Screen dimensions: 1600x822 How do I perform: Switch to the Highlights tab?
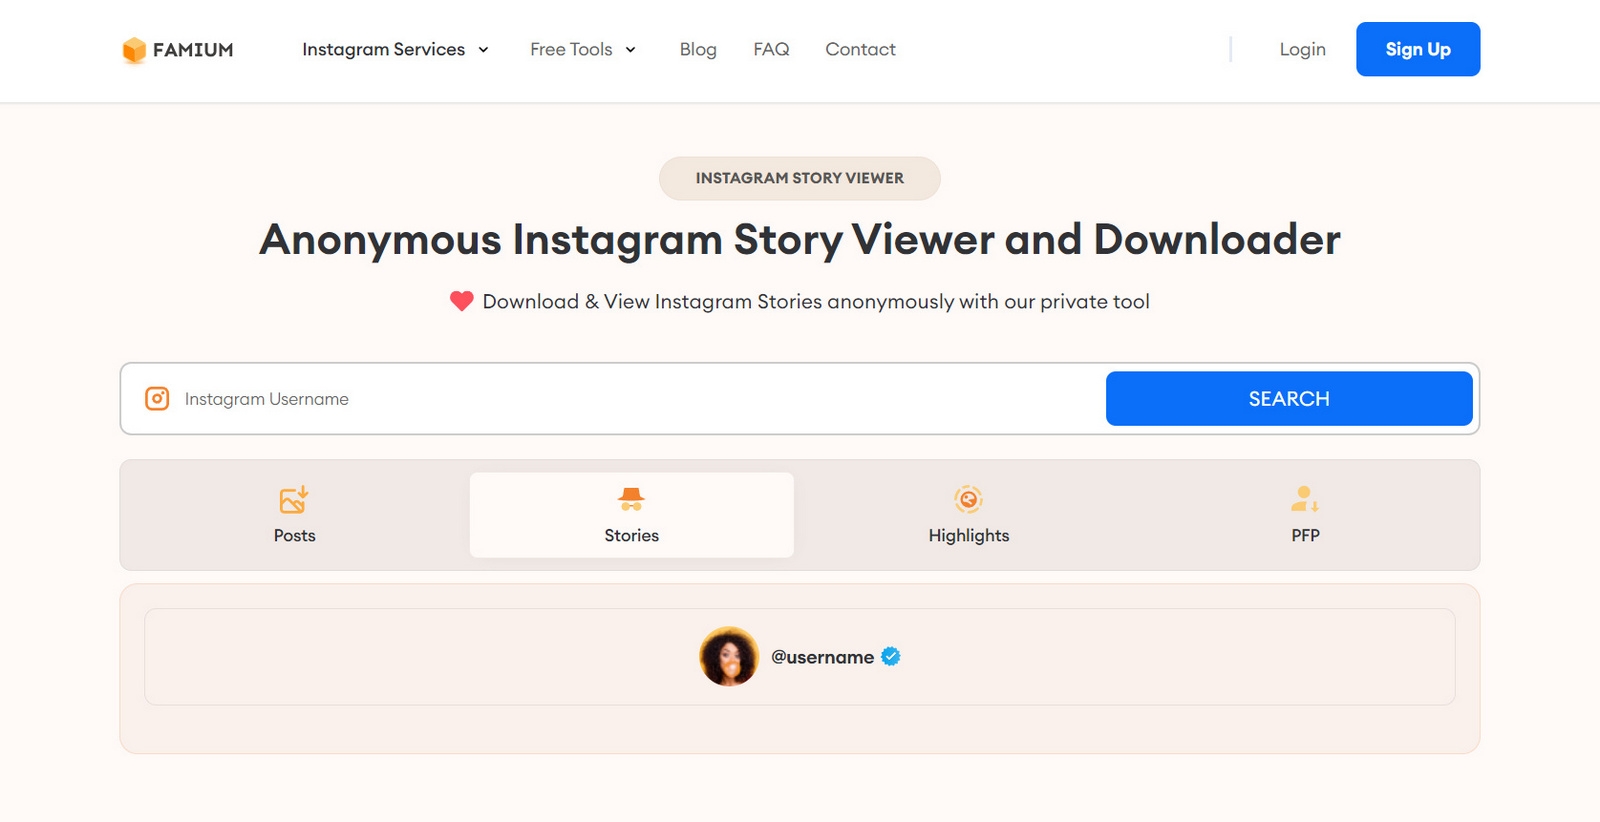[969, 515]
